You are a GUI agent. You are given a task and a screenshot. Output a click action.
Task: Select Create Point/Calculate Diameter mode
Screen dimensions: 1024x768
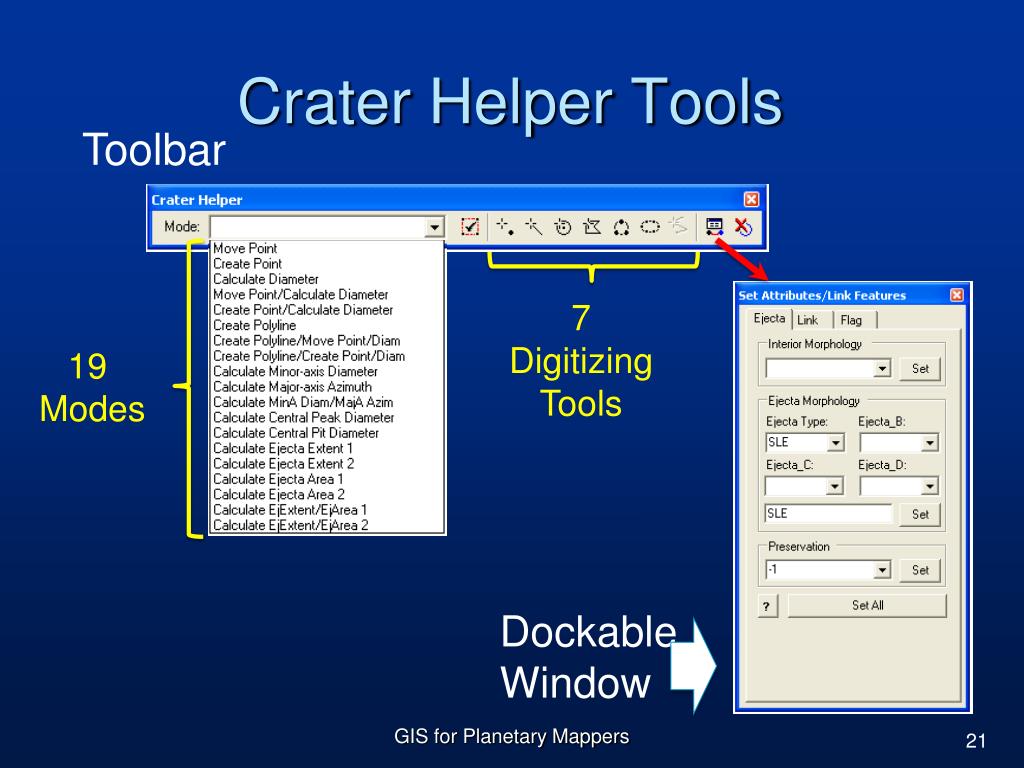coord(327,310)
